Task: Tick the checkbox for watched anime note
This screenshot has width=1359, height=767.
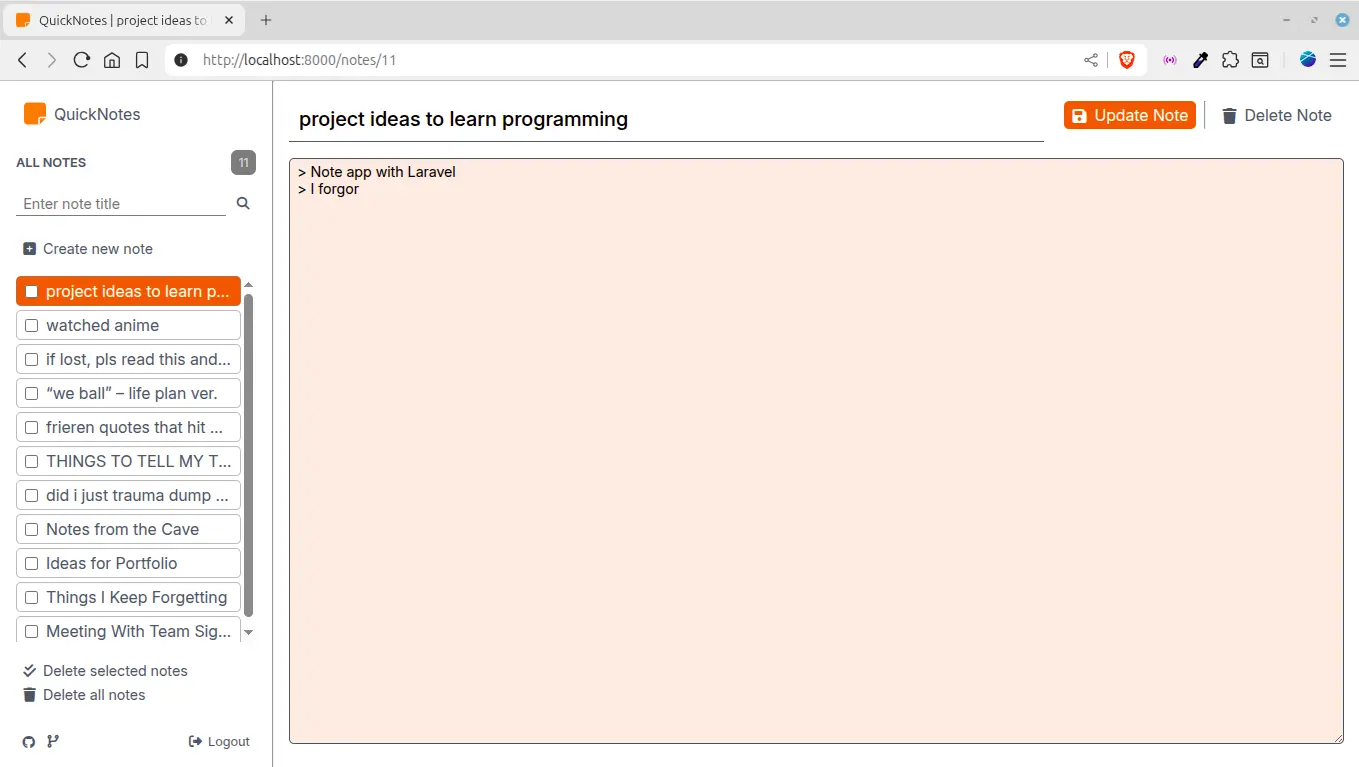Action: point(32,326)
